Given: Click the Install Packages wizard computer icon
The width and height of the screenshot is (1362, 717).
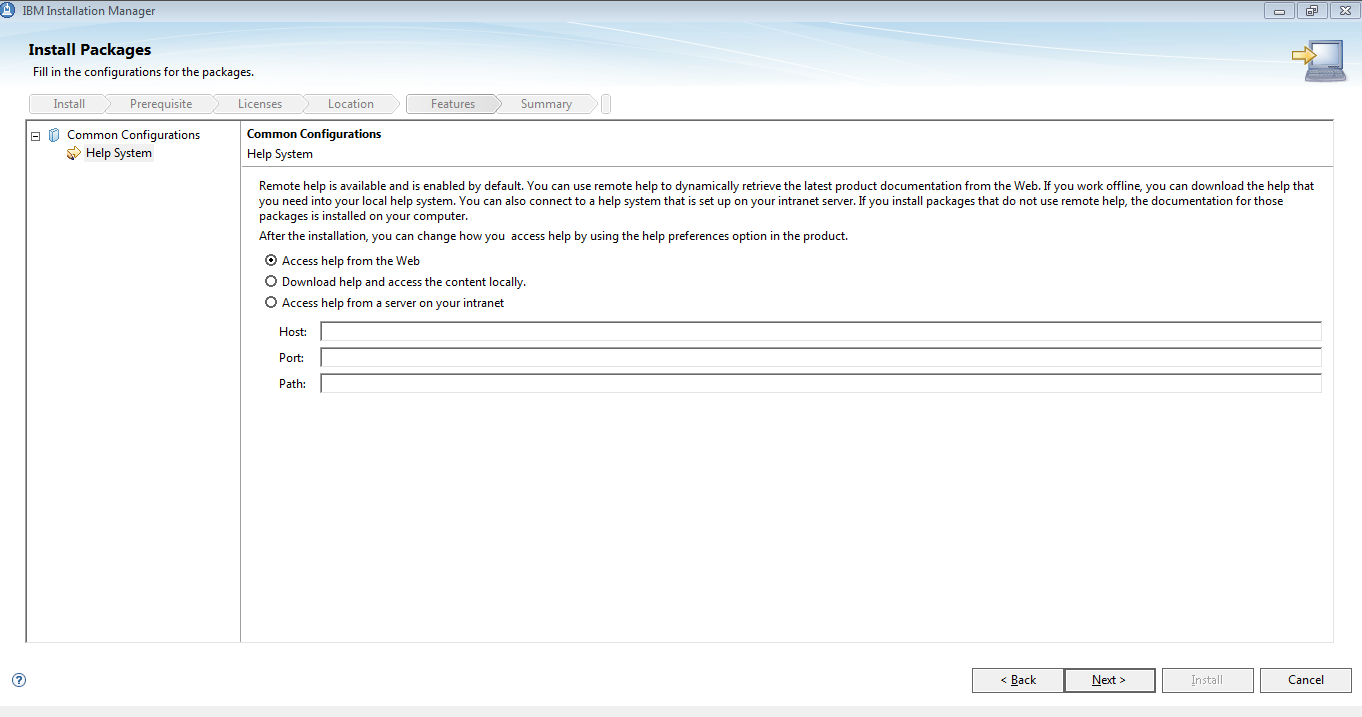Looking at the screenshot, I should (x=1319, y=62).
